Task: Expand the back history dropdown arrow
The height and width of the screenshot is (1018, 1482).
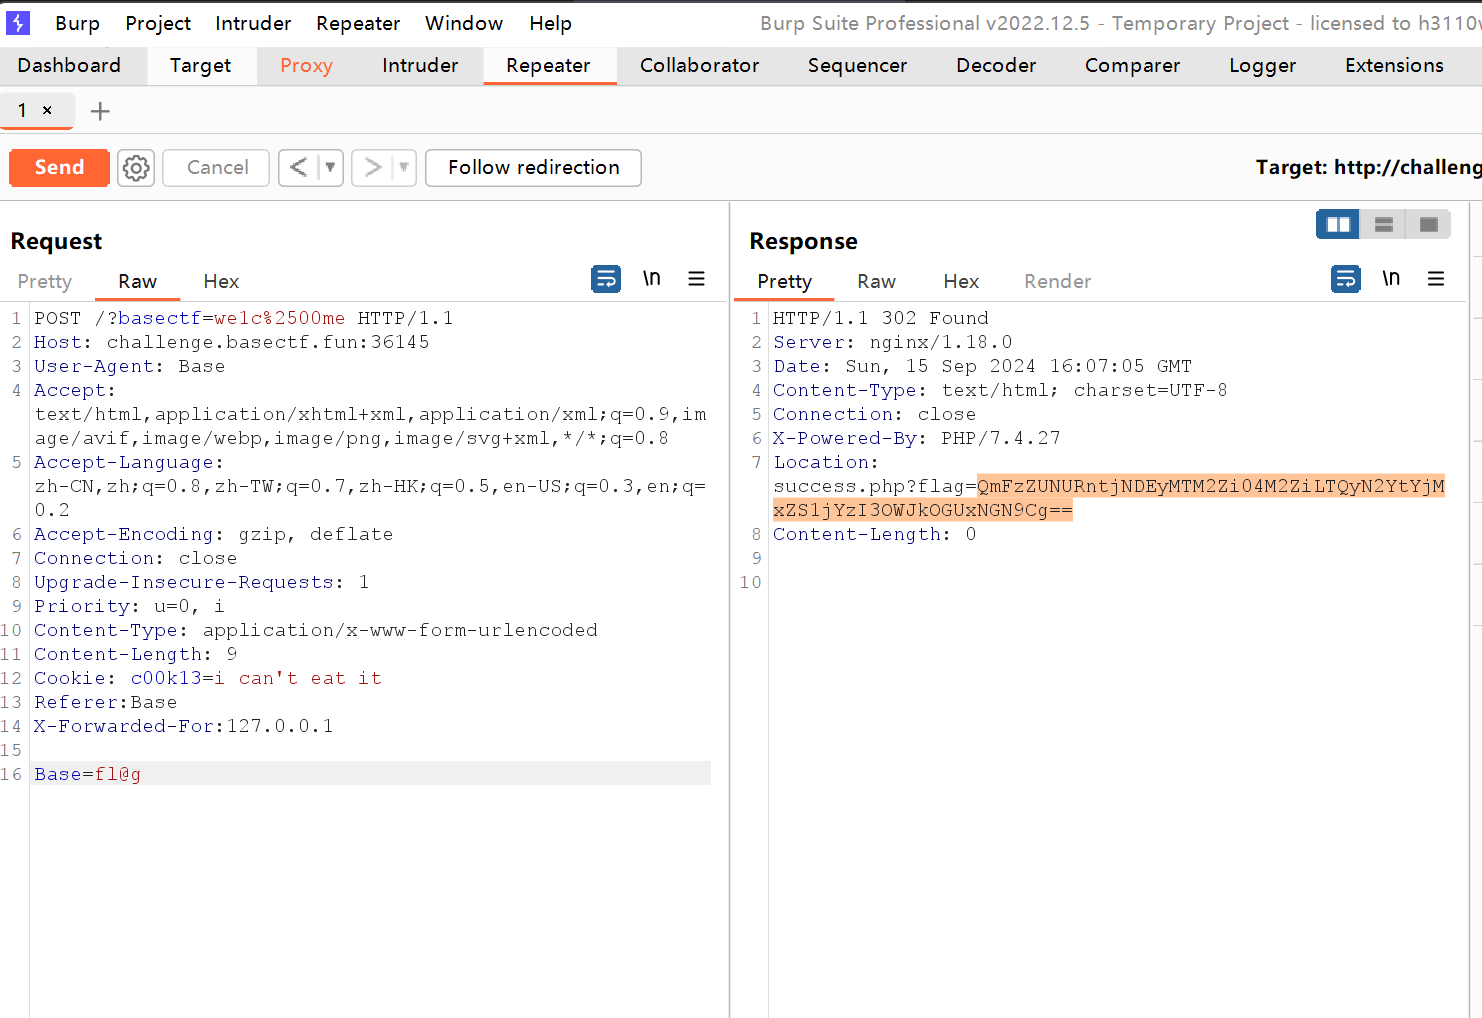Action: tap(330, 168)
